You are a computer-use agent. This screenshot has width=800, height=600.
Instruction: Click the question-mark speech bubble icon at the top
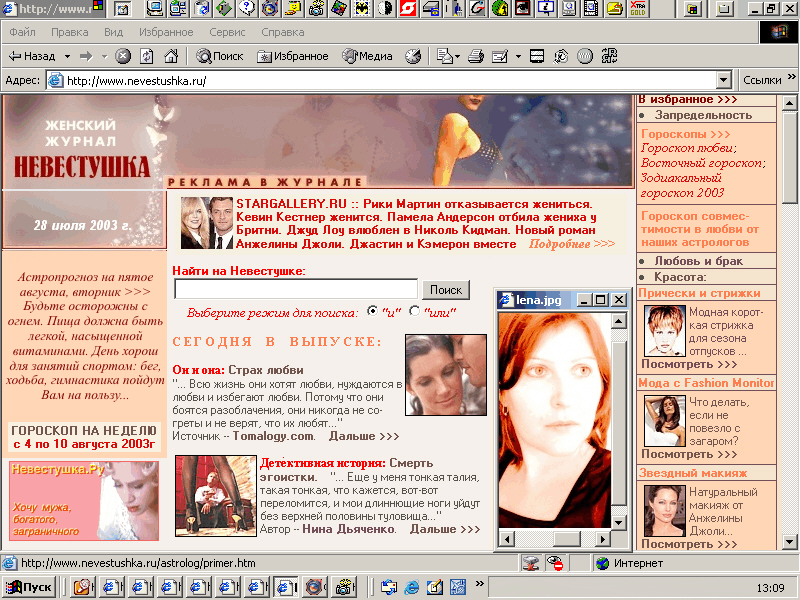[x=247, y=9]
